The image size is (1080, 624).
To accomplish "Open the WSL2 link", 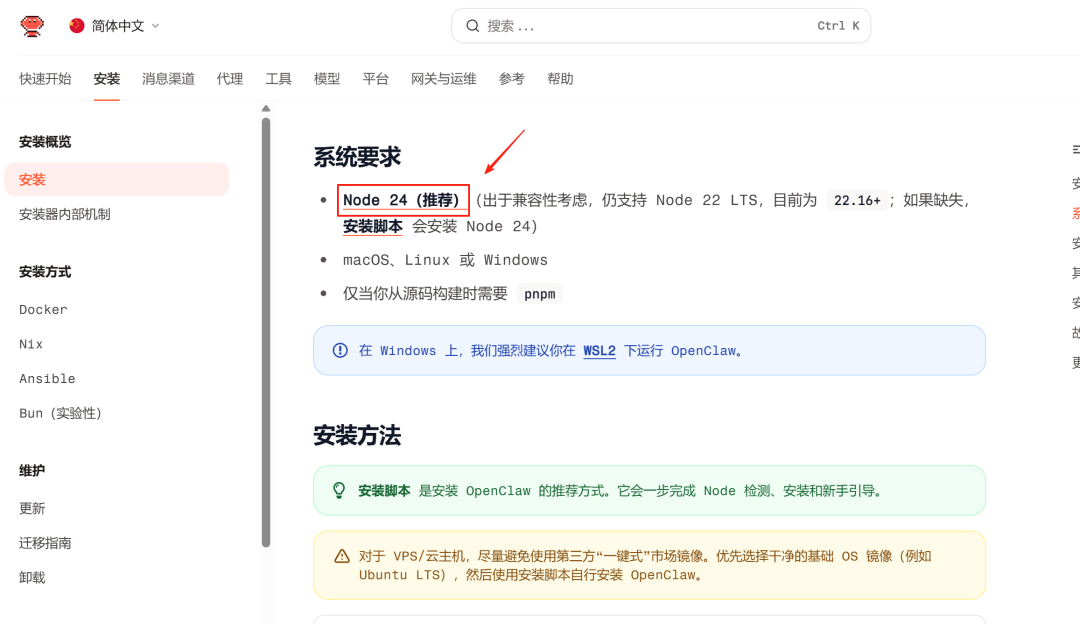I will click(599, 351).
